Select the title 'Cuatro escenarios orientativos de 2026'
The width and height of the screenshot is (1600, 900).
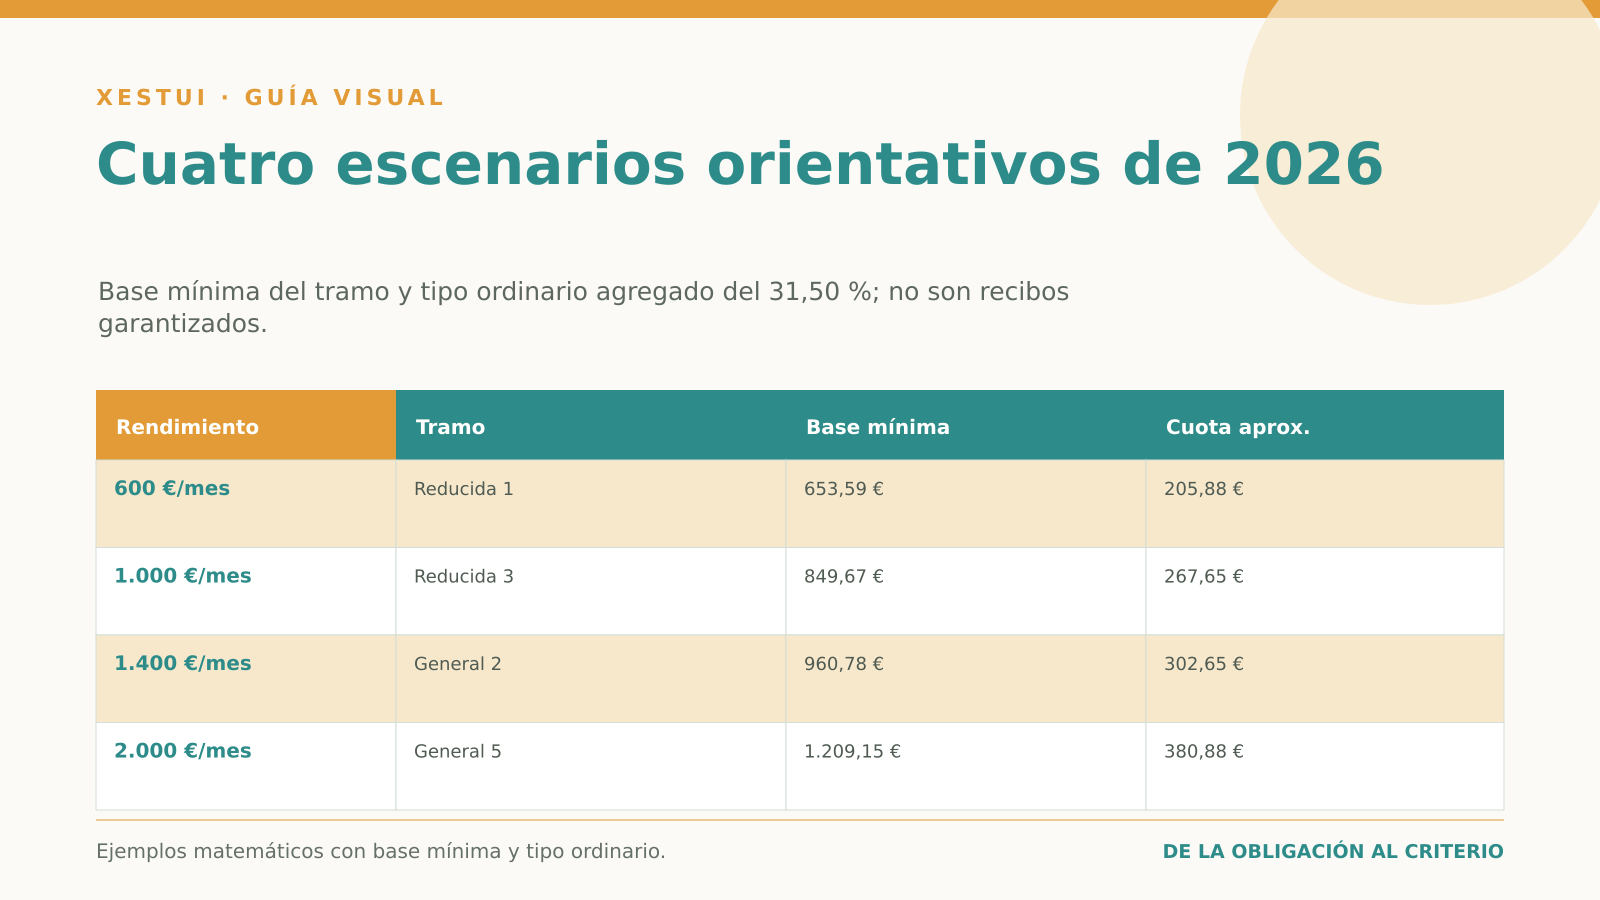click(740, 166)
